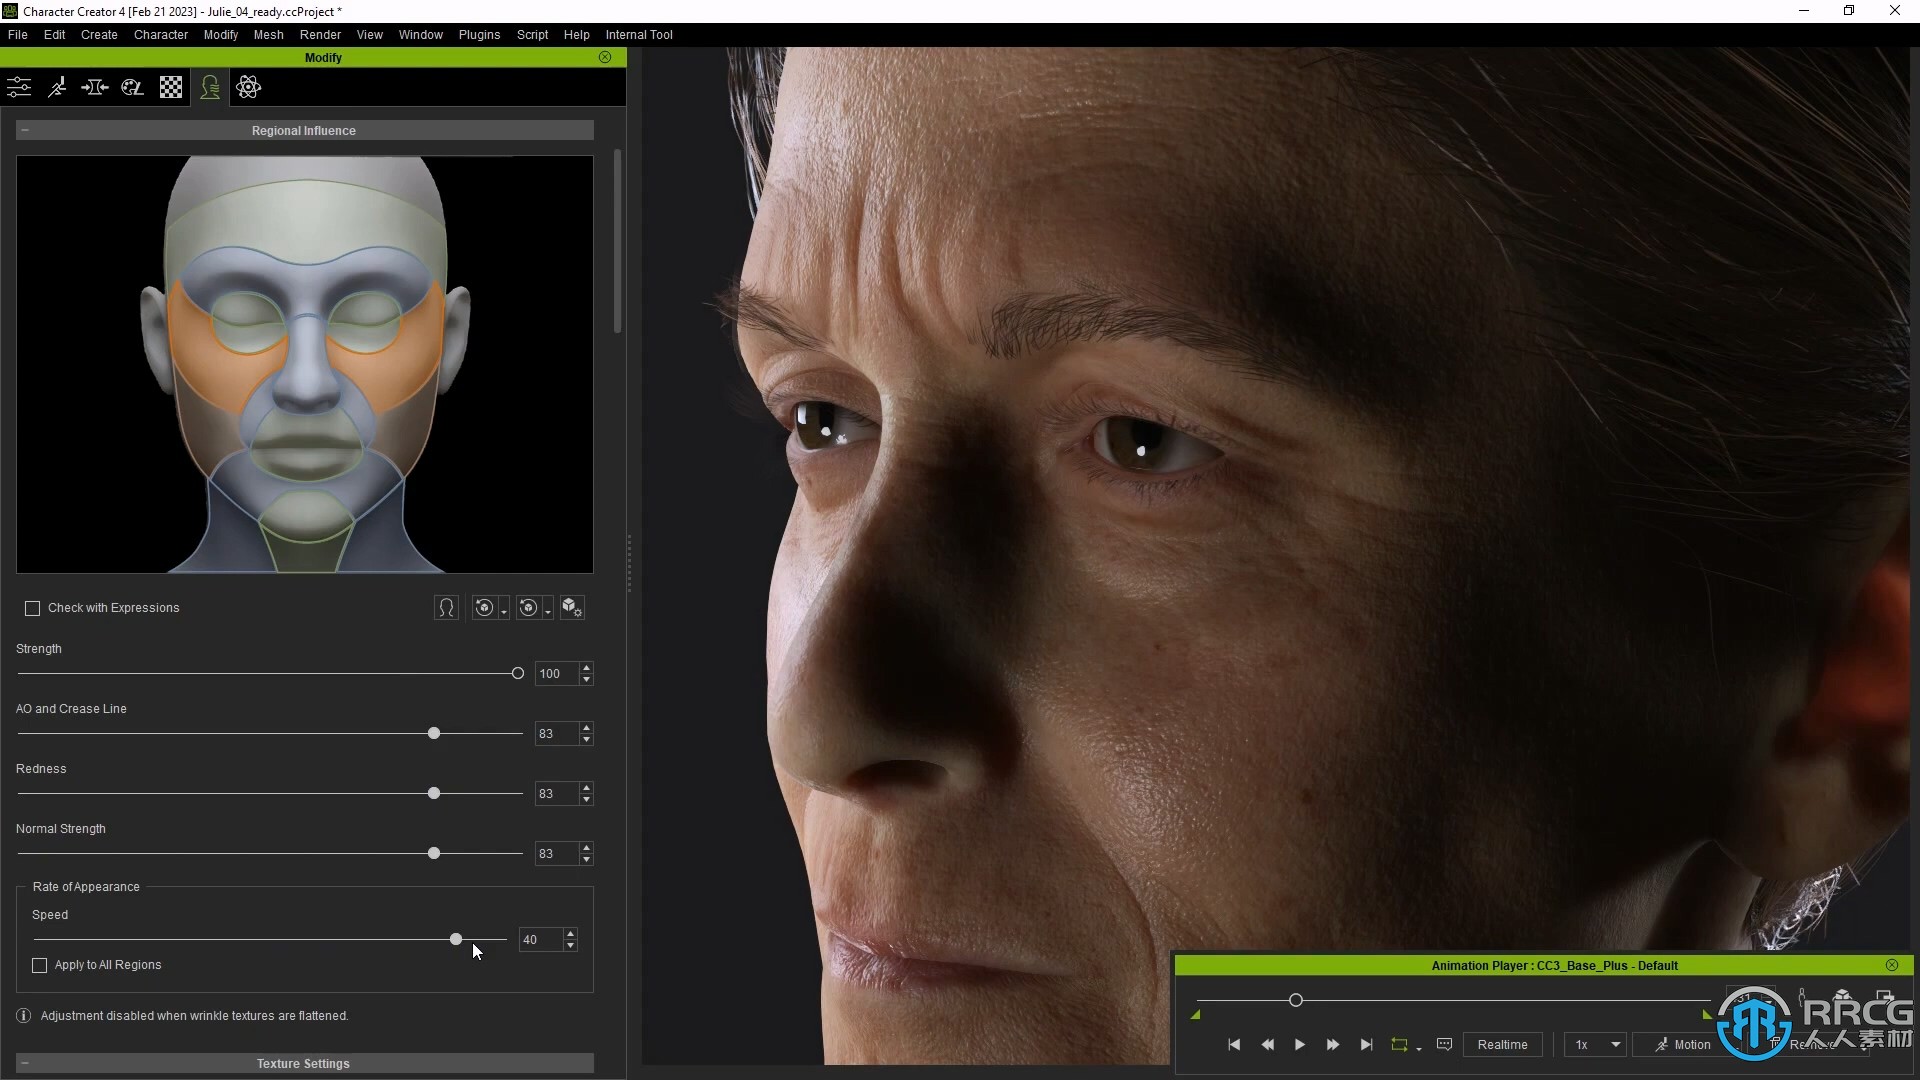Open the loop mode dropdown arrow
The width and height of the screenshot is (1920, 1080).
tap(1419, 1048)
